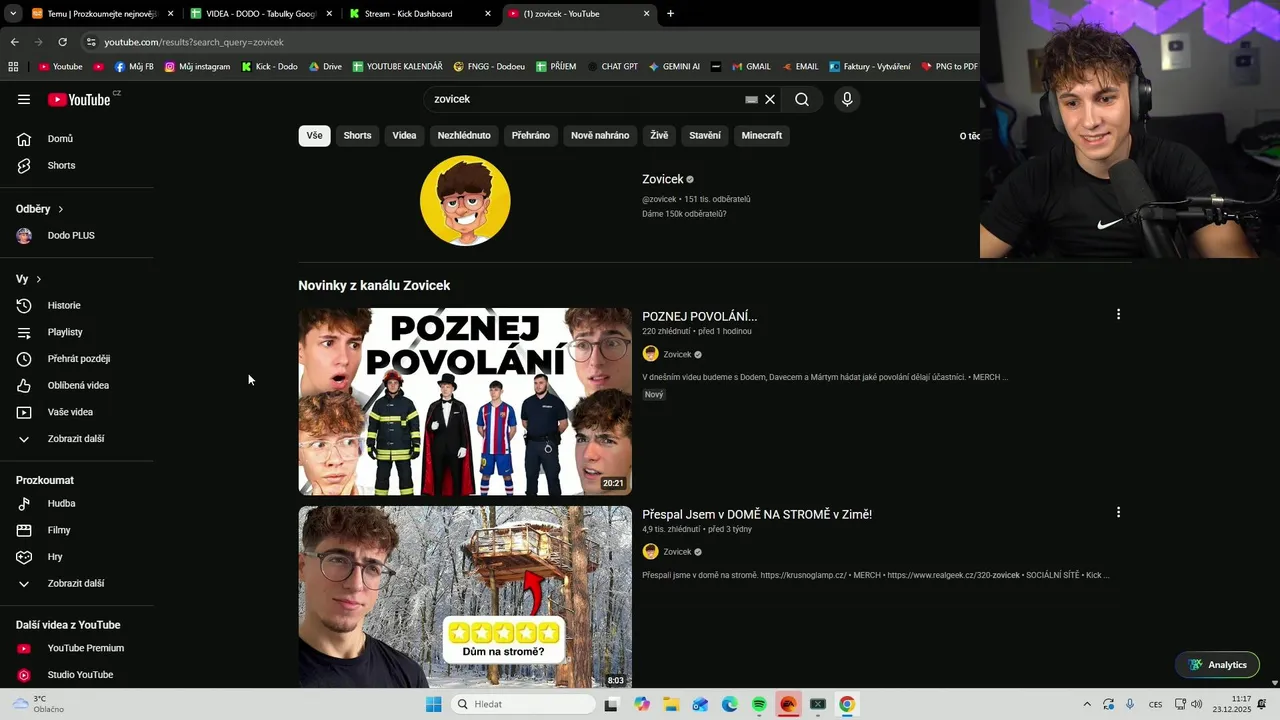
Task: Select the Minecraft filter chip
Action: pos(762,135)
